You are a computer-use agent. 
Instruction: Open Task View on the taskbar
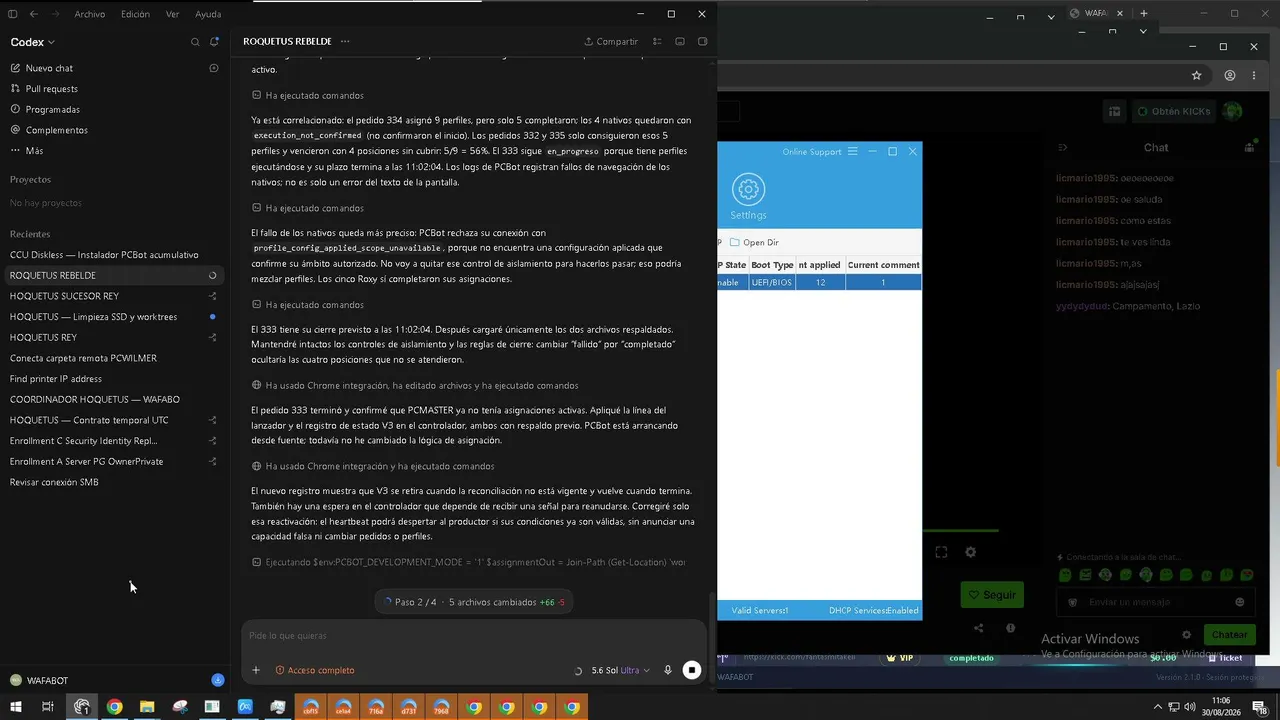(47, 707)
